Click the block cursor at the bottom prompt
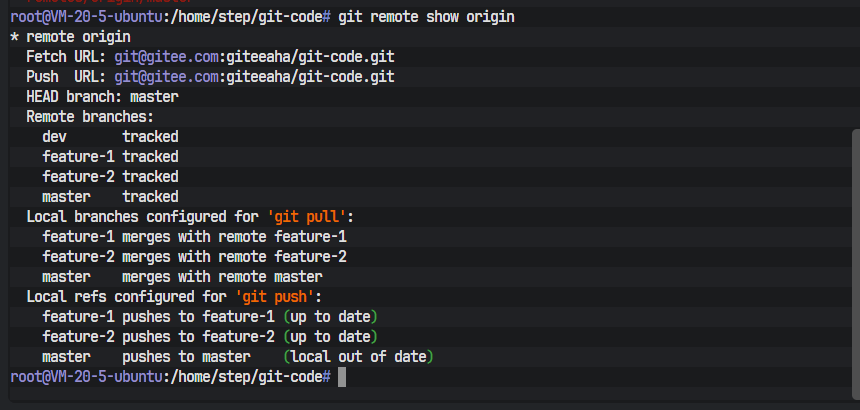This screenshot has height=410, width=860. pyautogui.click(x=342, y=377)
